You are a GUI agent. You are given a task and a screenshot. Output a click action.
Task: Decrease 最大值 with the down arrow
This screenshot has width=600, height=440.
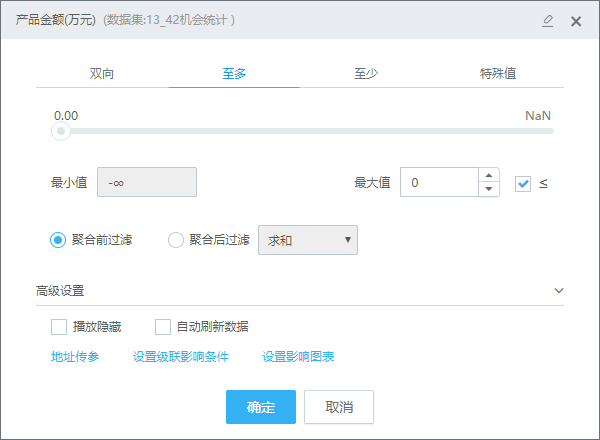tap(489, 189)
